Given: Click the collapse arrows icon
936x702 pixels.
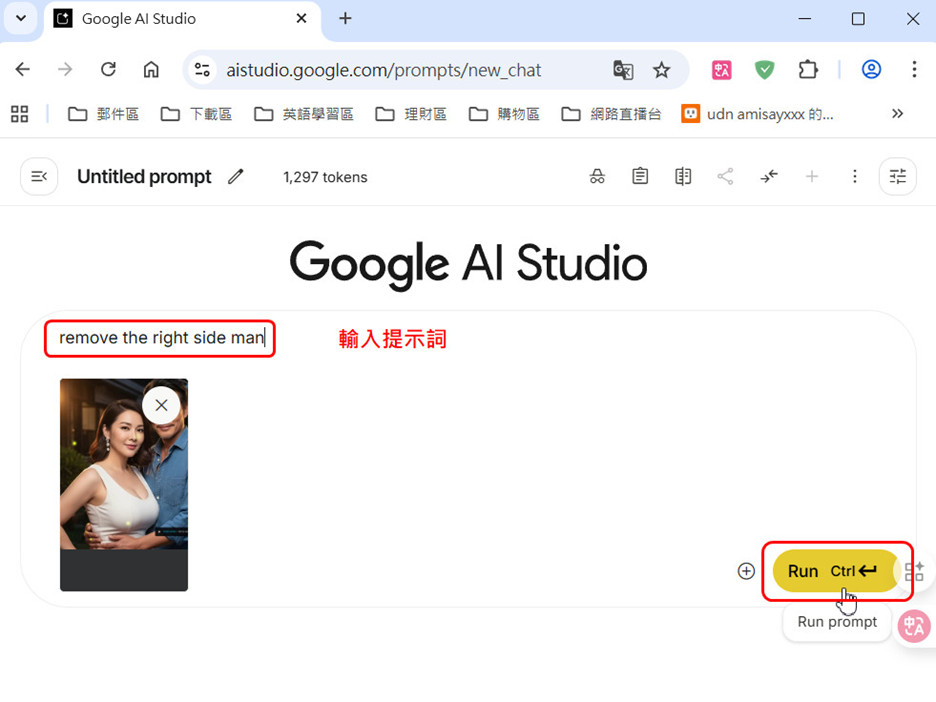Looking at the screenshot, I should tap(769, 177).
